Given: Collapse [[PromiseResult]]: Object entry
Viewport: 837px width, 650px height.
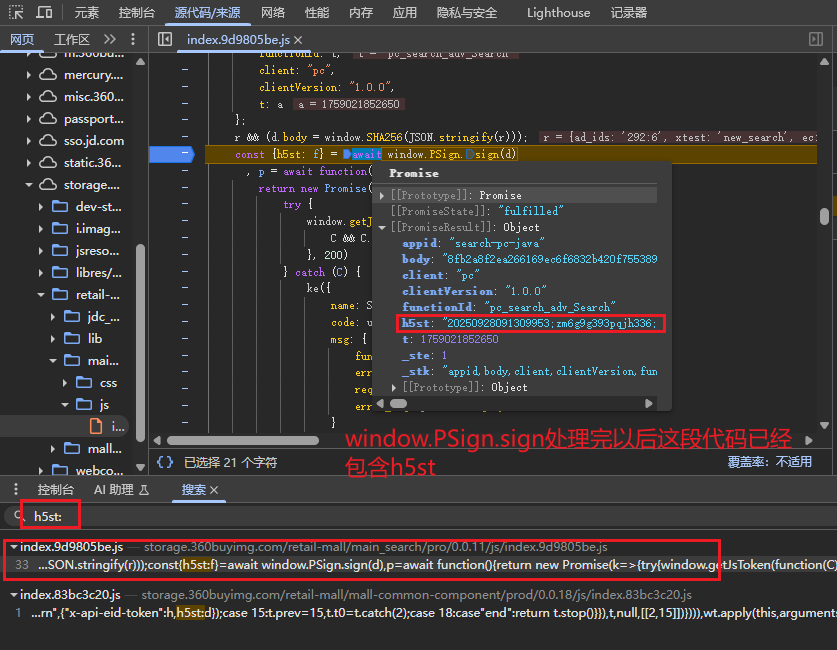Looking at the screenshot, I should point(382,227).
